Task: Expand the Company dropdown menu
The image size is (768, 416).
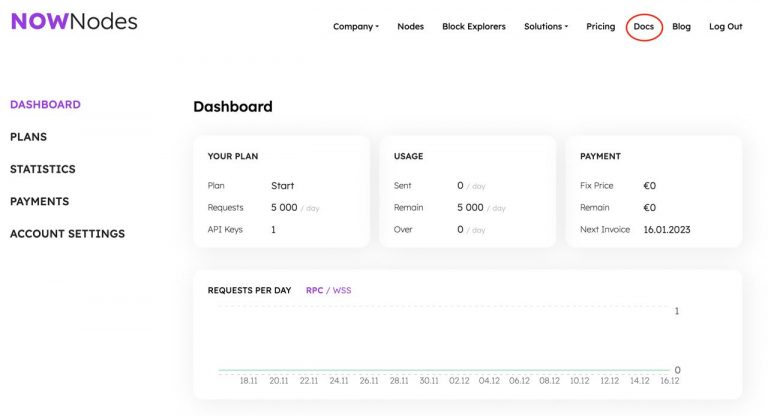Action: point(356,26)
